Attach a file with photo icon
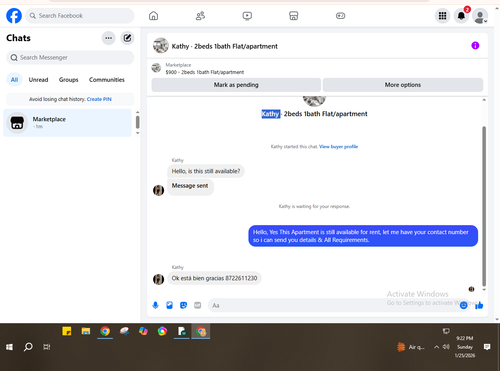Image resolution: width=500 pixels, height=371 pixels. (x=169, y=305)
